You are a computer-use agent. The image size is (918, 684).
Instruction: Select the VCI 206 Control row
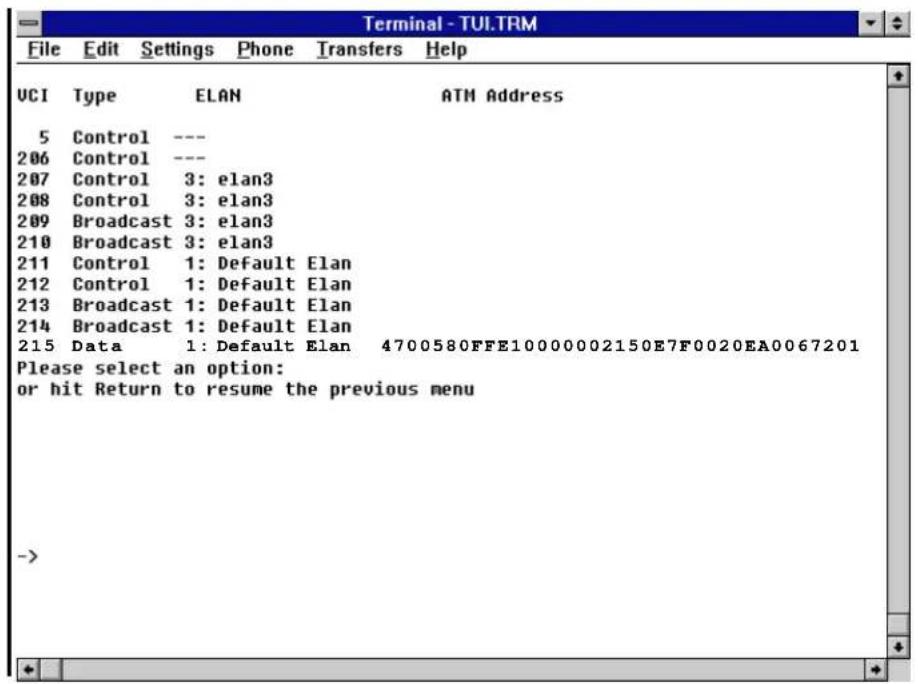pos(111,159)
